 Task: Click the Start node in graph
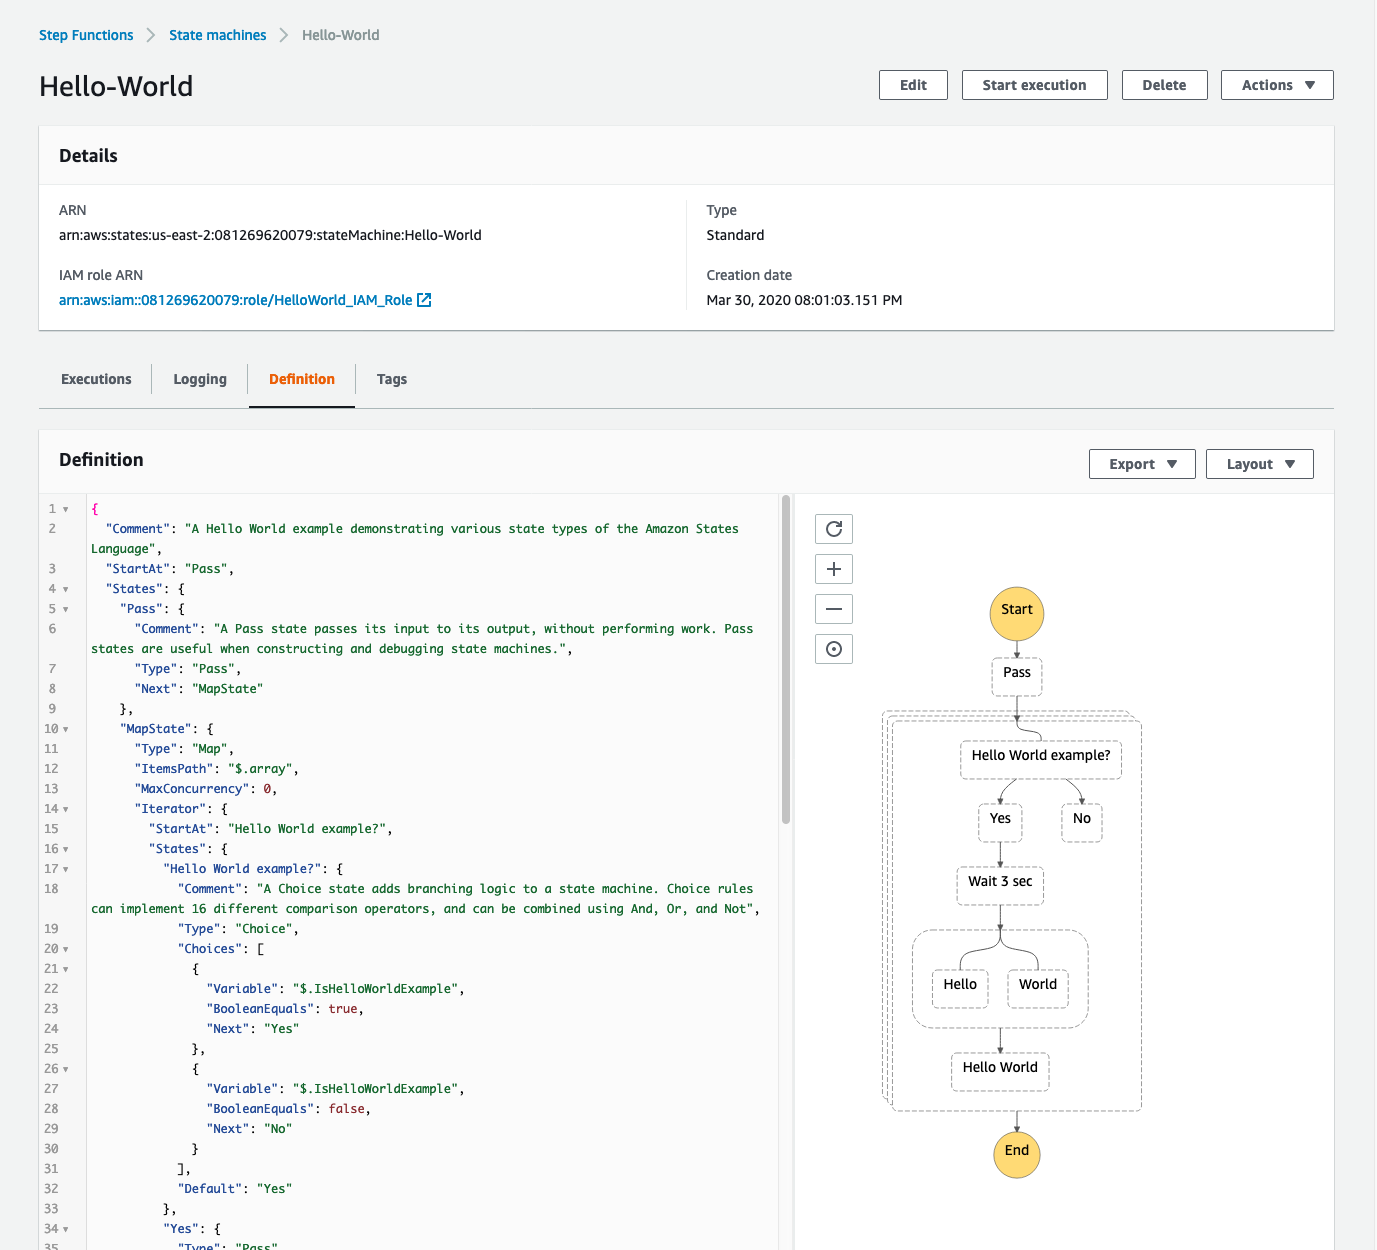tap(1016, 613)
